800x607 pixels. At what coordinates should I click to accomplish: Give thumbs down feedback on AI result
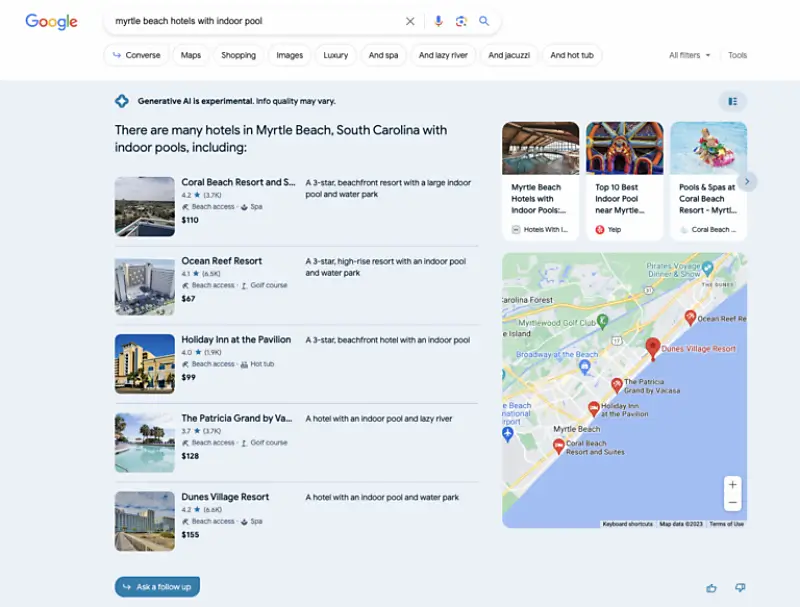(740, 588)
